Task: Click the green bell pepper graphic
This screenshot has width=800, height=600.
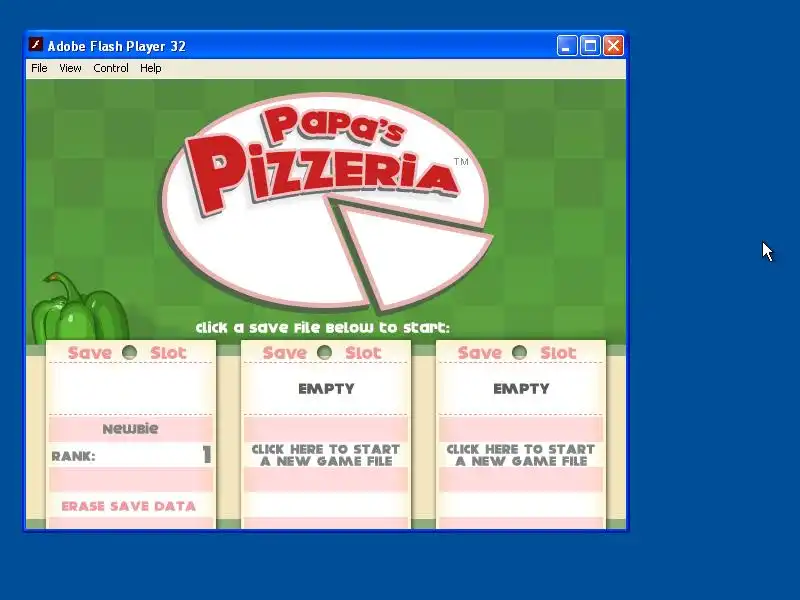Action: coord(79,308)
